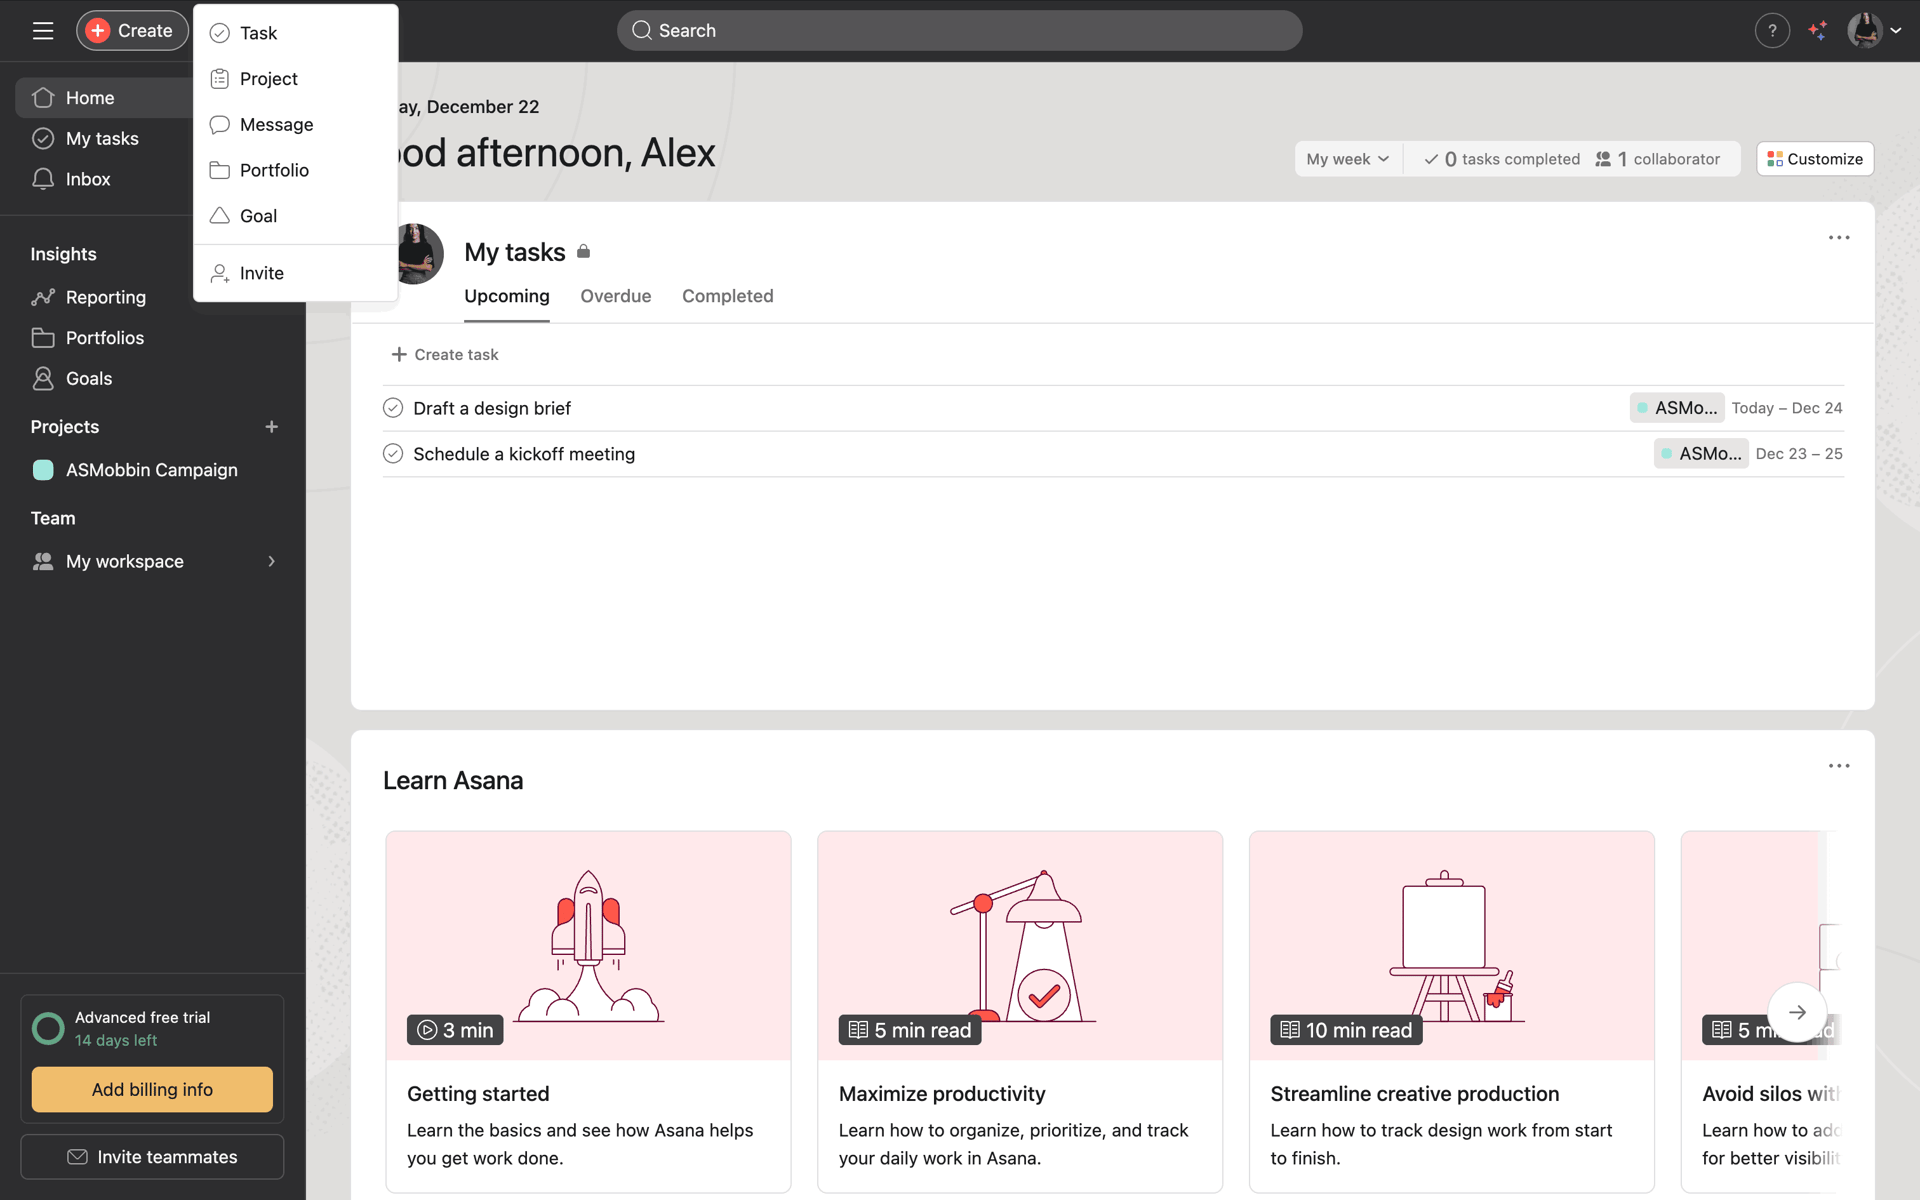Choose Portfolio in the Create menu

[x=296, y=170]
